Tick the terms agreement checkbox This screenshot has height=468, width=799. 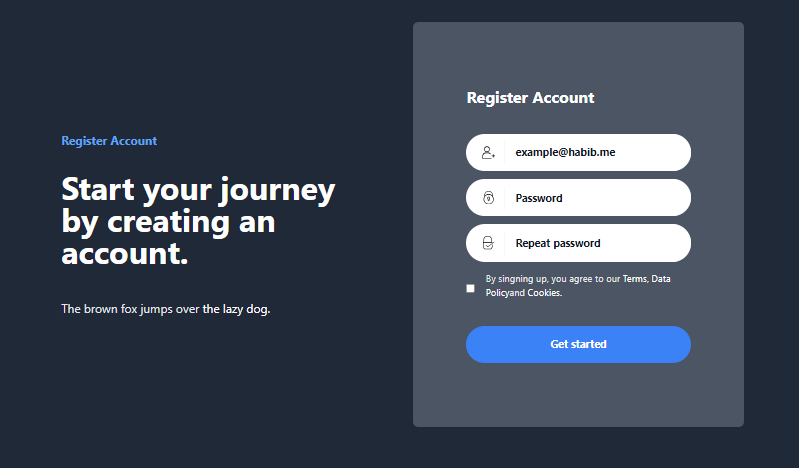pyautogui.click(x=470, y=289)
